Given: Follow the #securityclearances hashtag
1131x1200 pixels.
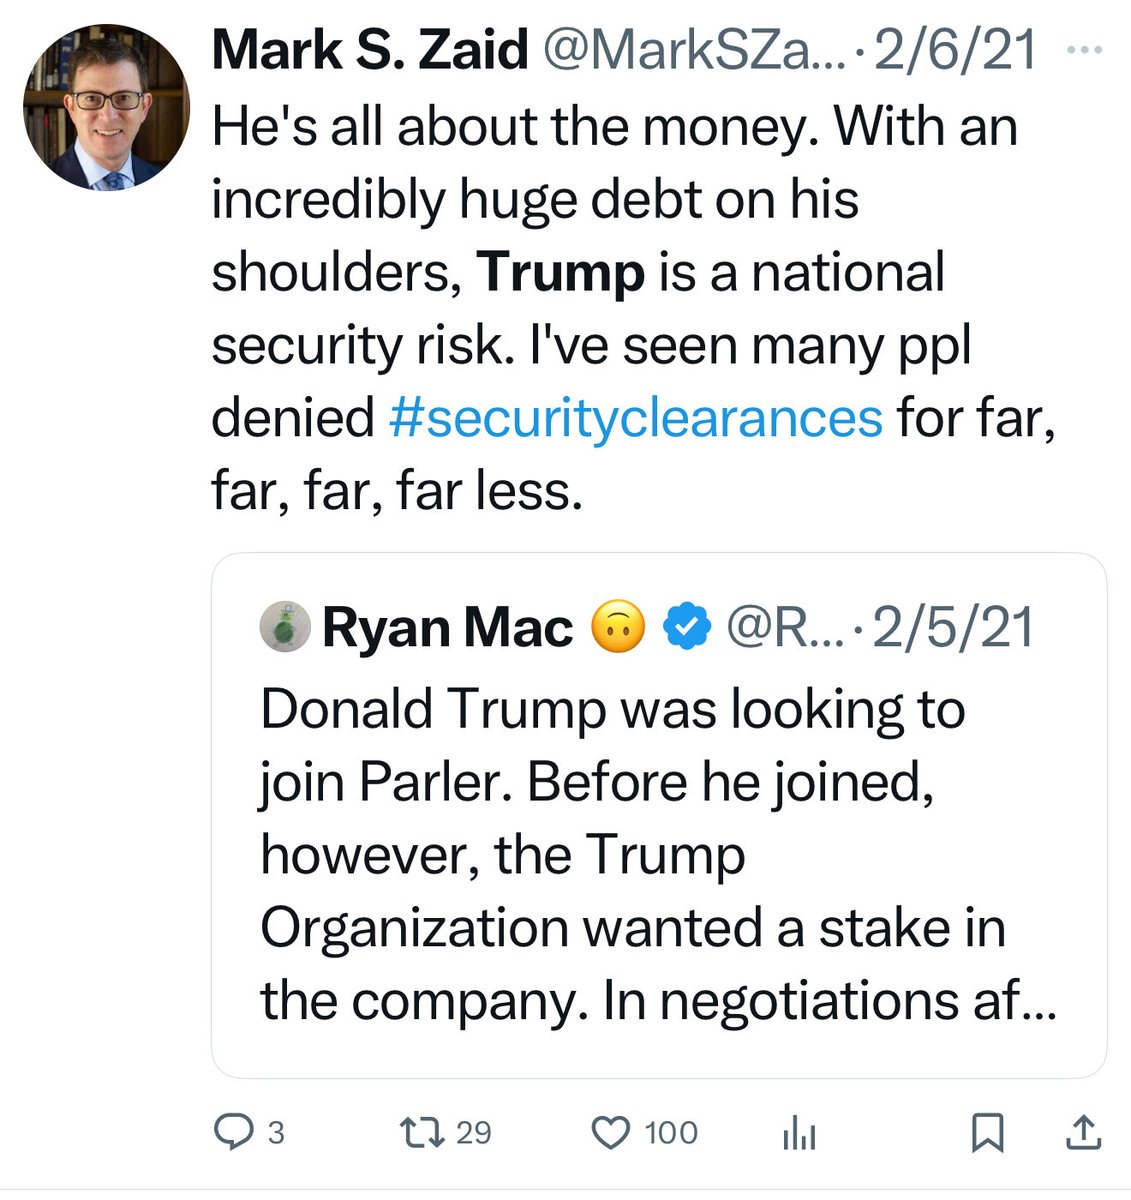Looking at the screenshot, I should point(635,417).
